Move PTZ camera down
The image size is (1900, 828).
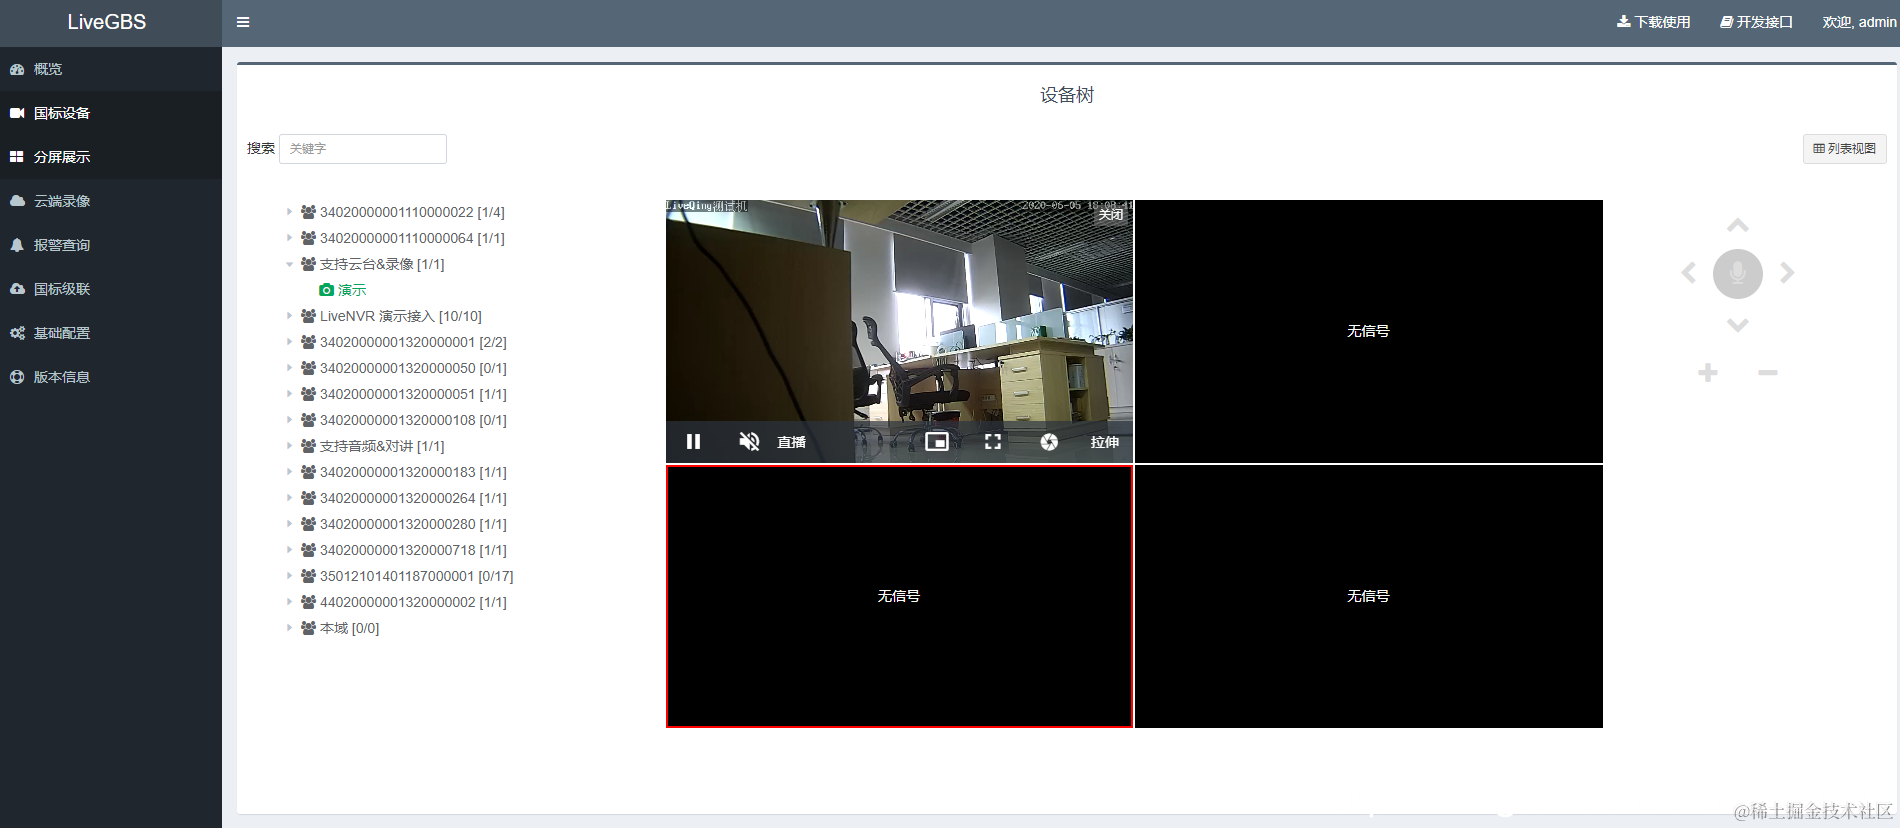[1738, 325]
